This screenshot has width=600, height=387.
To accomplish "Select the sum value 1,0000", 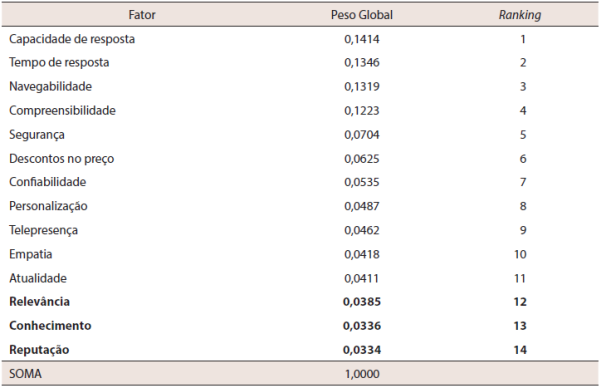I will tap(362, 374).
